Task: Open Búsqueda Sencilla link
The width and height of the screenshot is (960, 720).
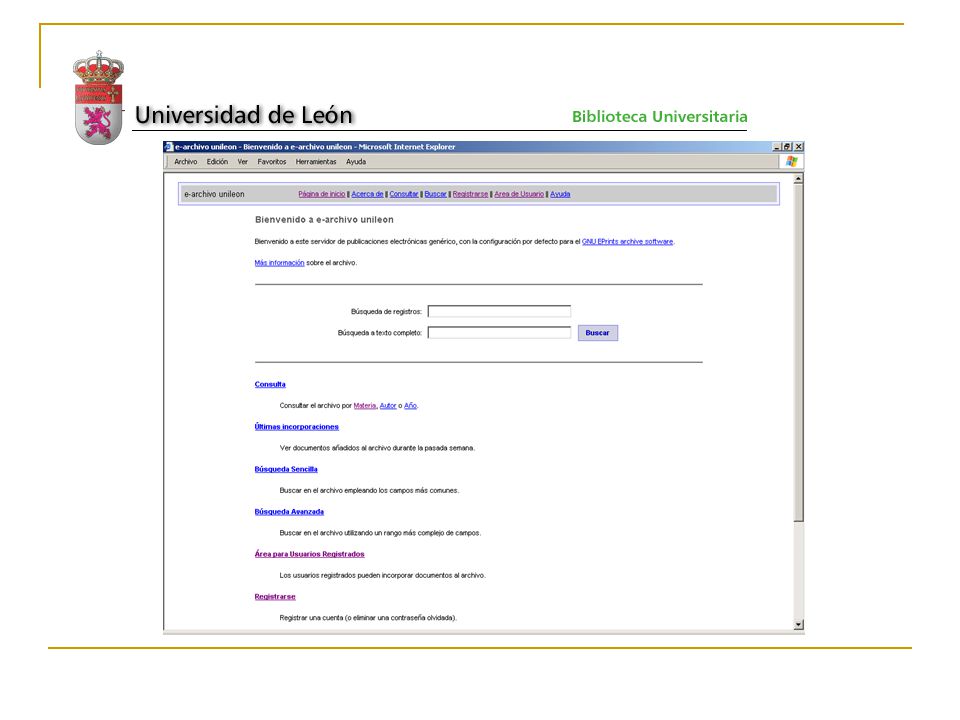Action: click(286, 470)
